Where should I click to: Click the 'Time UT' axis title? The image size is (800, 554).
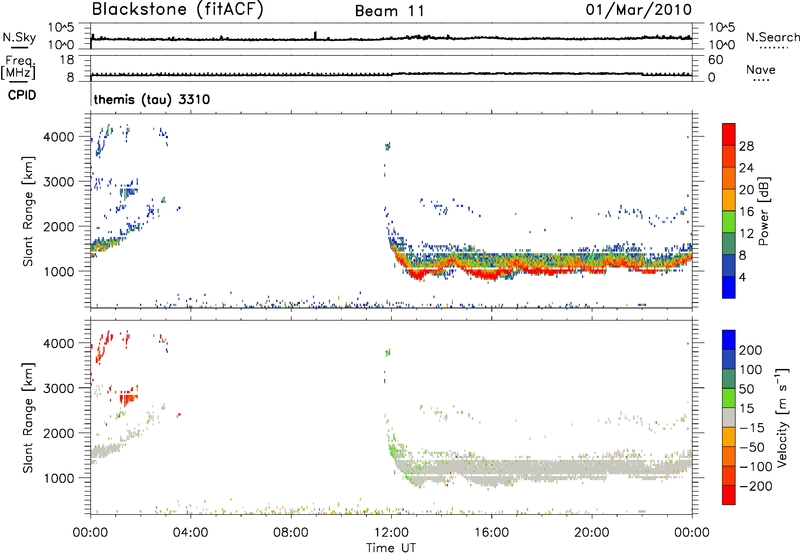click(x=391, y=548)
